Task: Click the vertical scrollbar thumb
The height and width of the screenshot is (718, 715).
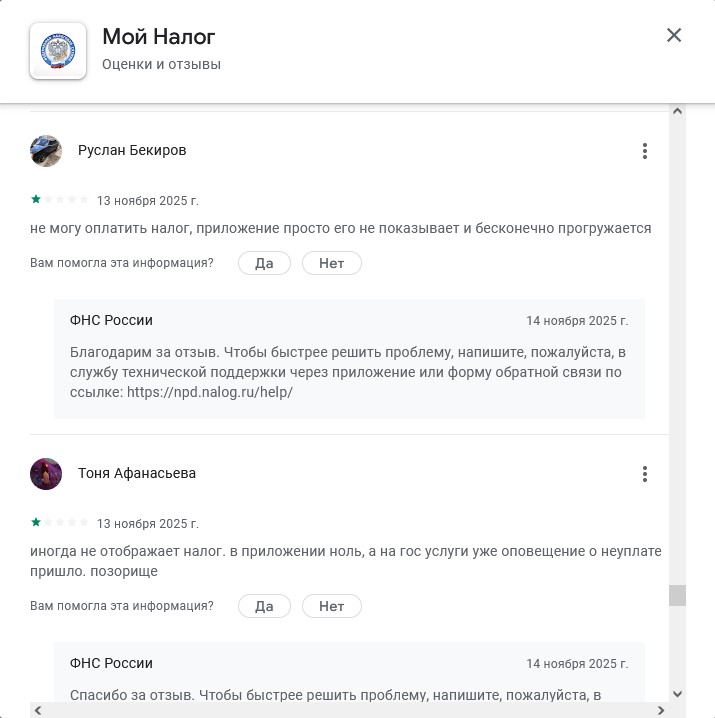Action: [678, 595]
